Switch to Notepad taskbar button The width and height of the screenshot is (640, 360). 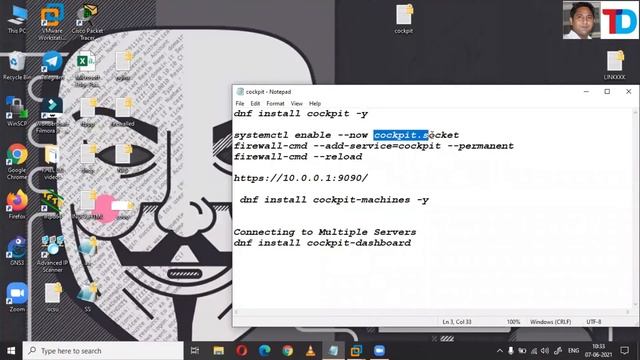(x=333, y=351)
